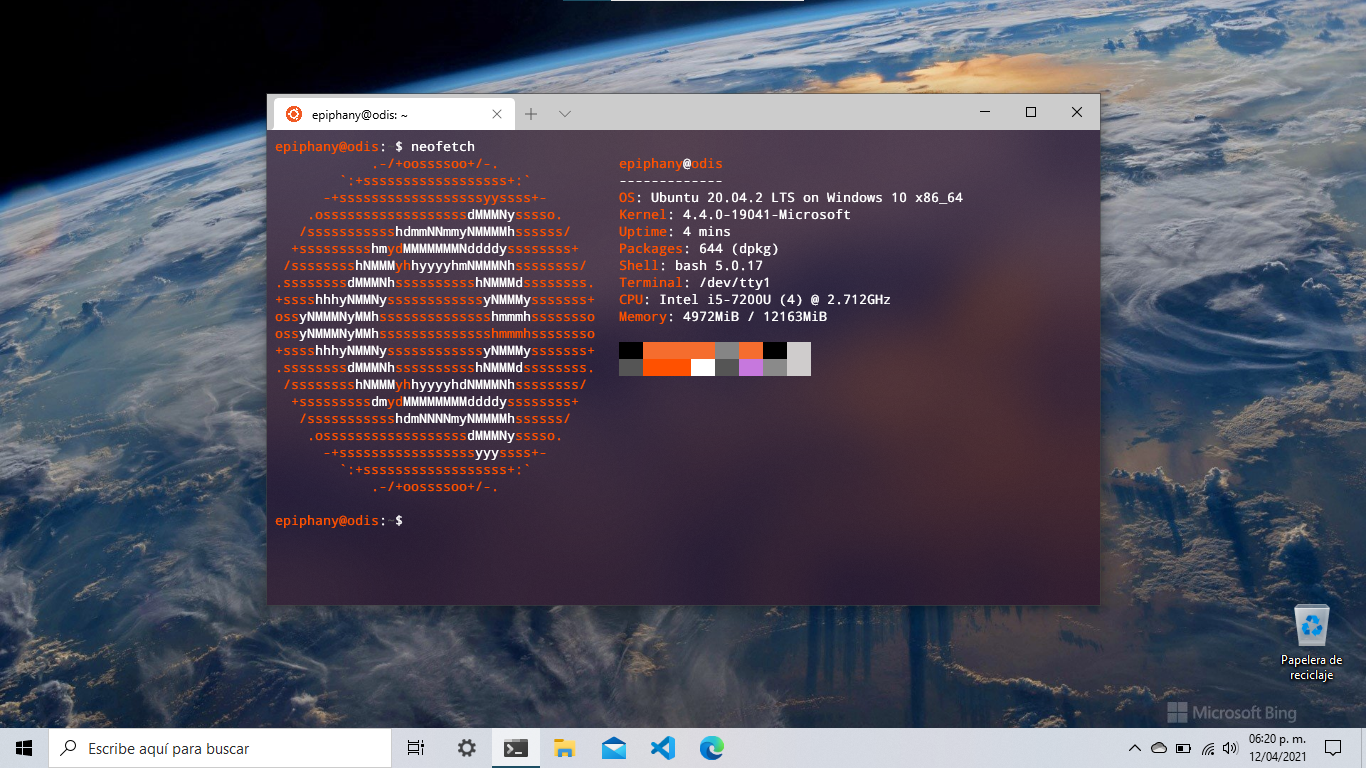Launch Microsoft Edge from the taskbar
Image resolution: width=1366 pixels, height=768 pixels.
coord(712,748)
